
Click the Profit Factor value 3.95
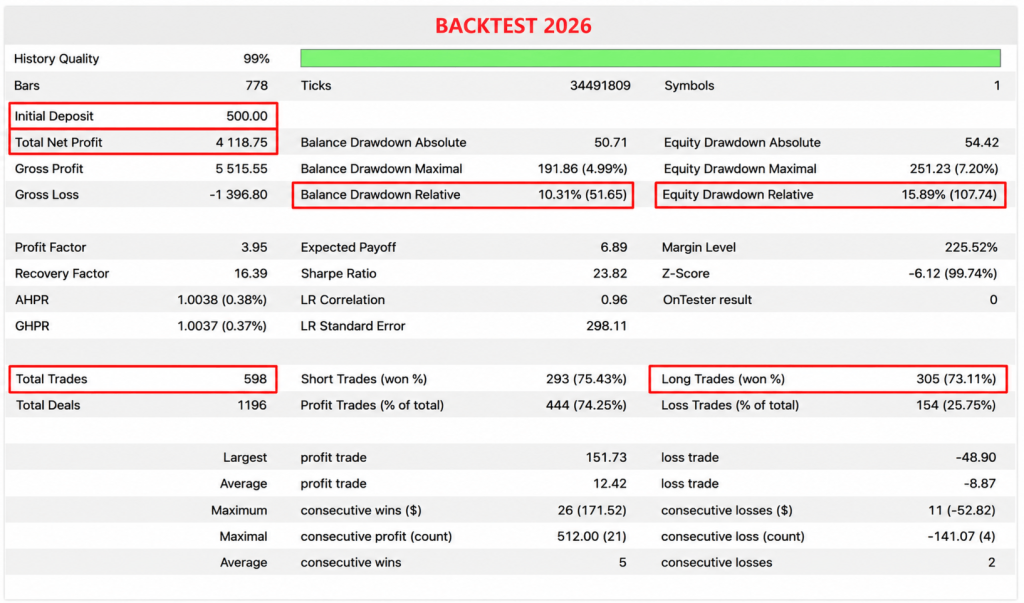pos(254,248)
